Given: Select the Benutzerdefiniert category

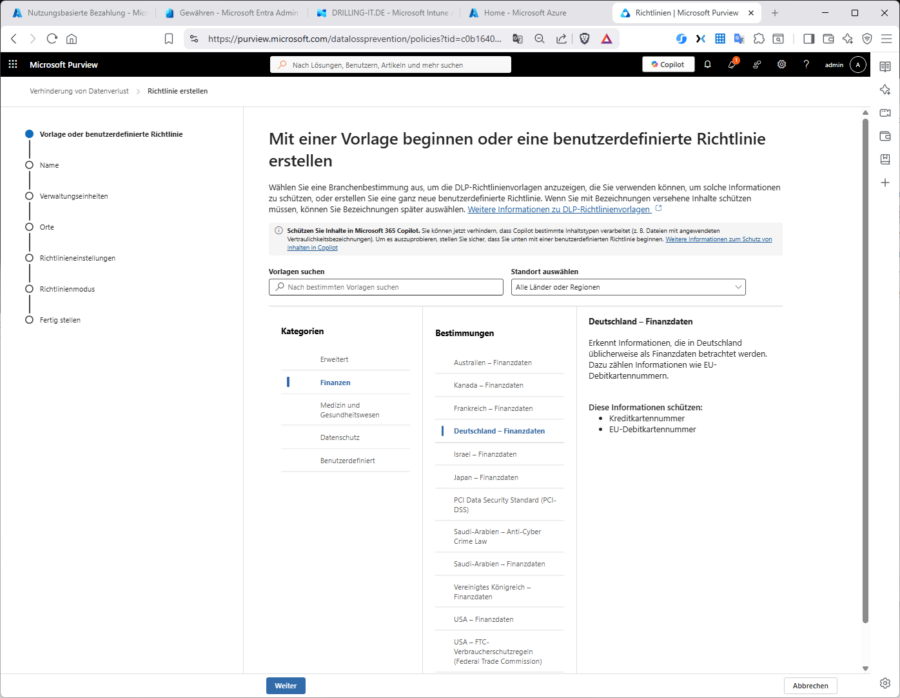Looking at the screenshot, I should [346, 460].
